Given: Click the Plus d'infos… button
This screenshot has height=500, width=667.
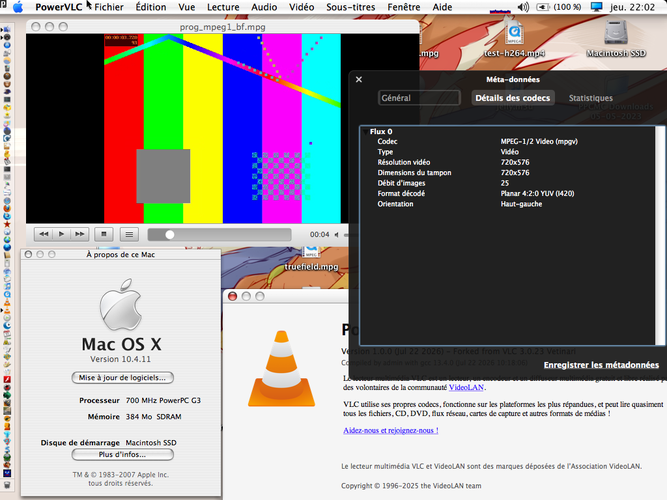Looking at the screenshot, I should pos(123,454).
